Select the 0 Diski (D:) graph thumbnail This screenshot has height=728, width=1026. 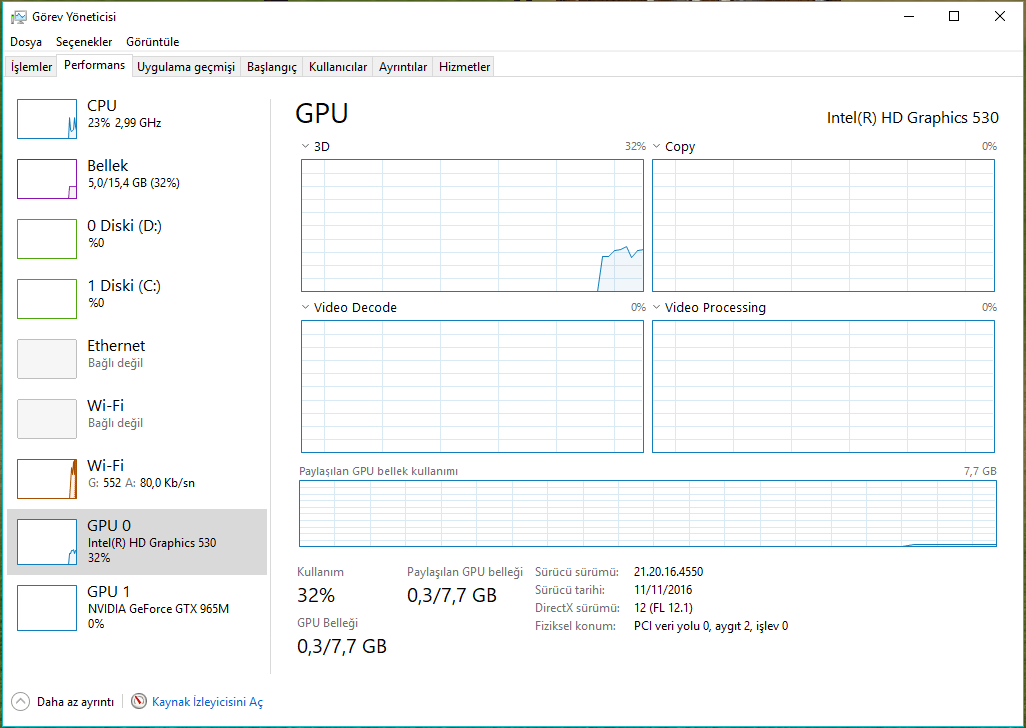point(47,239)
